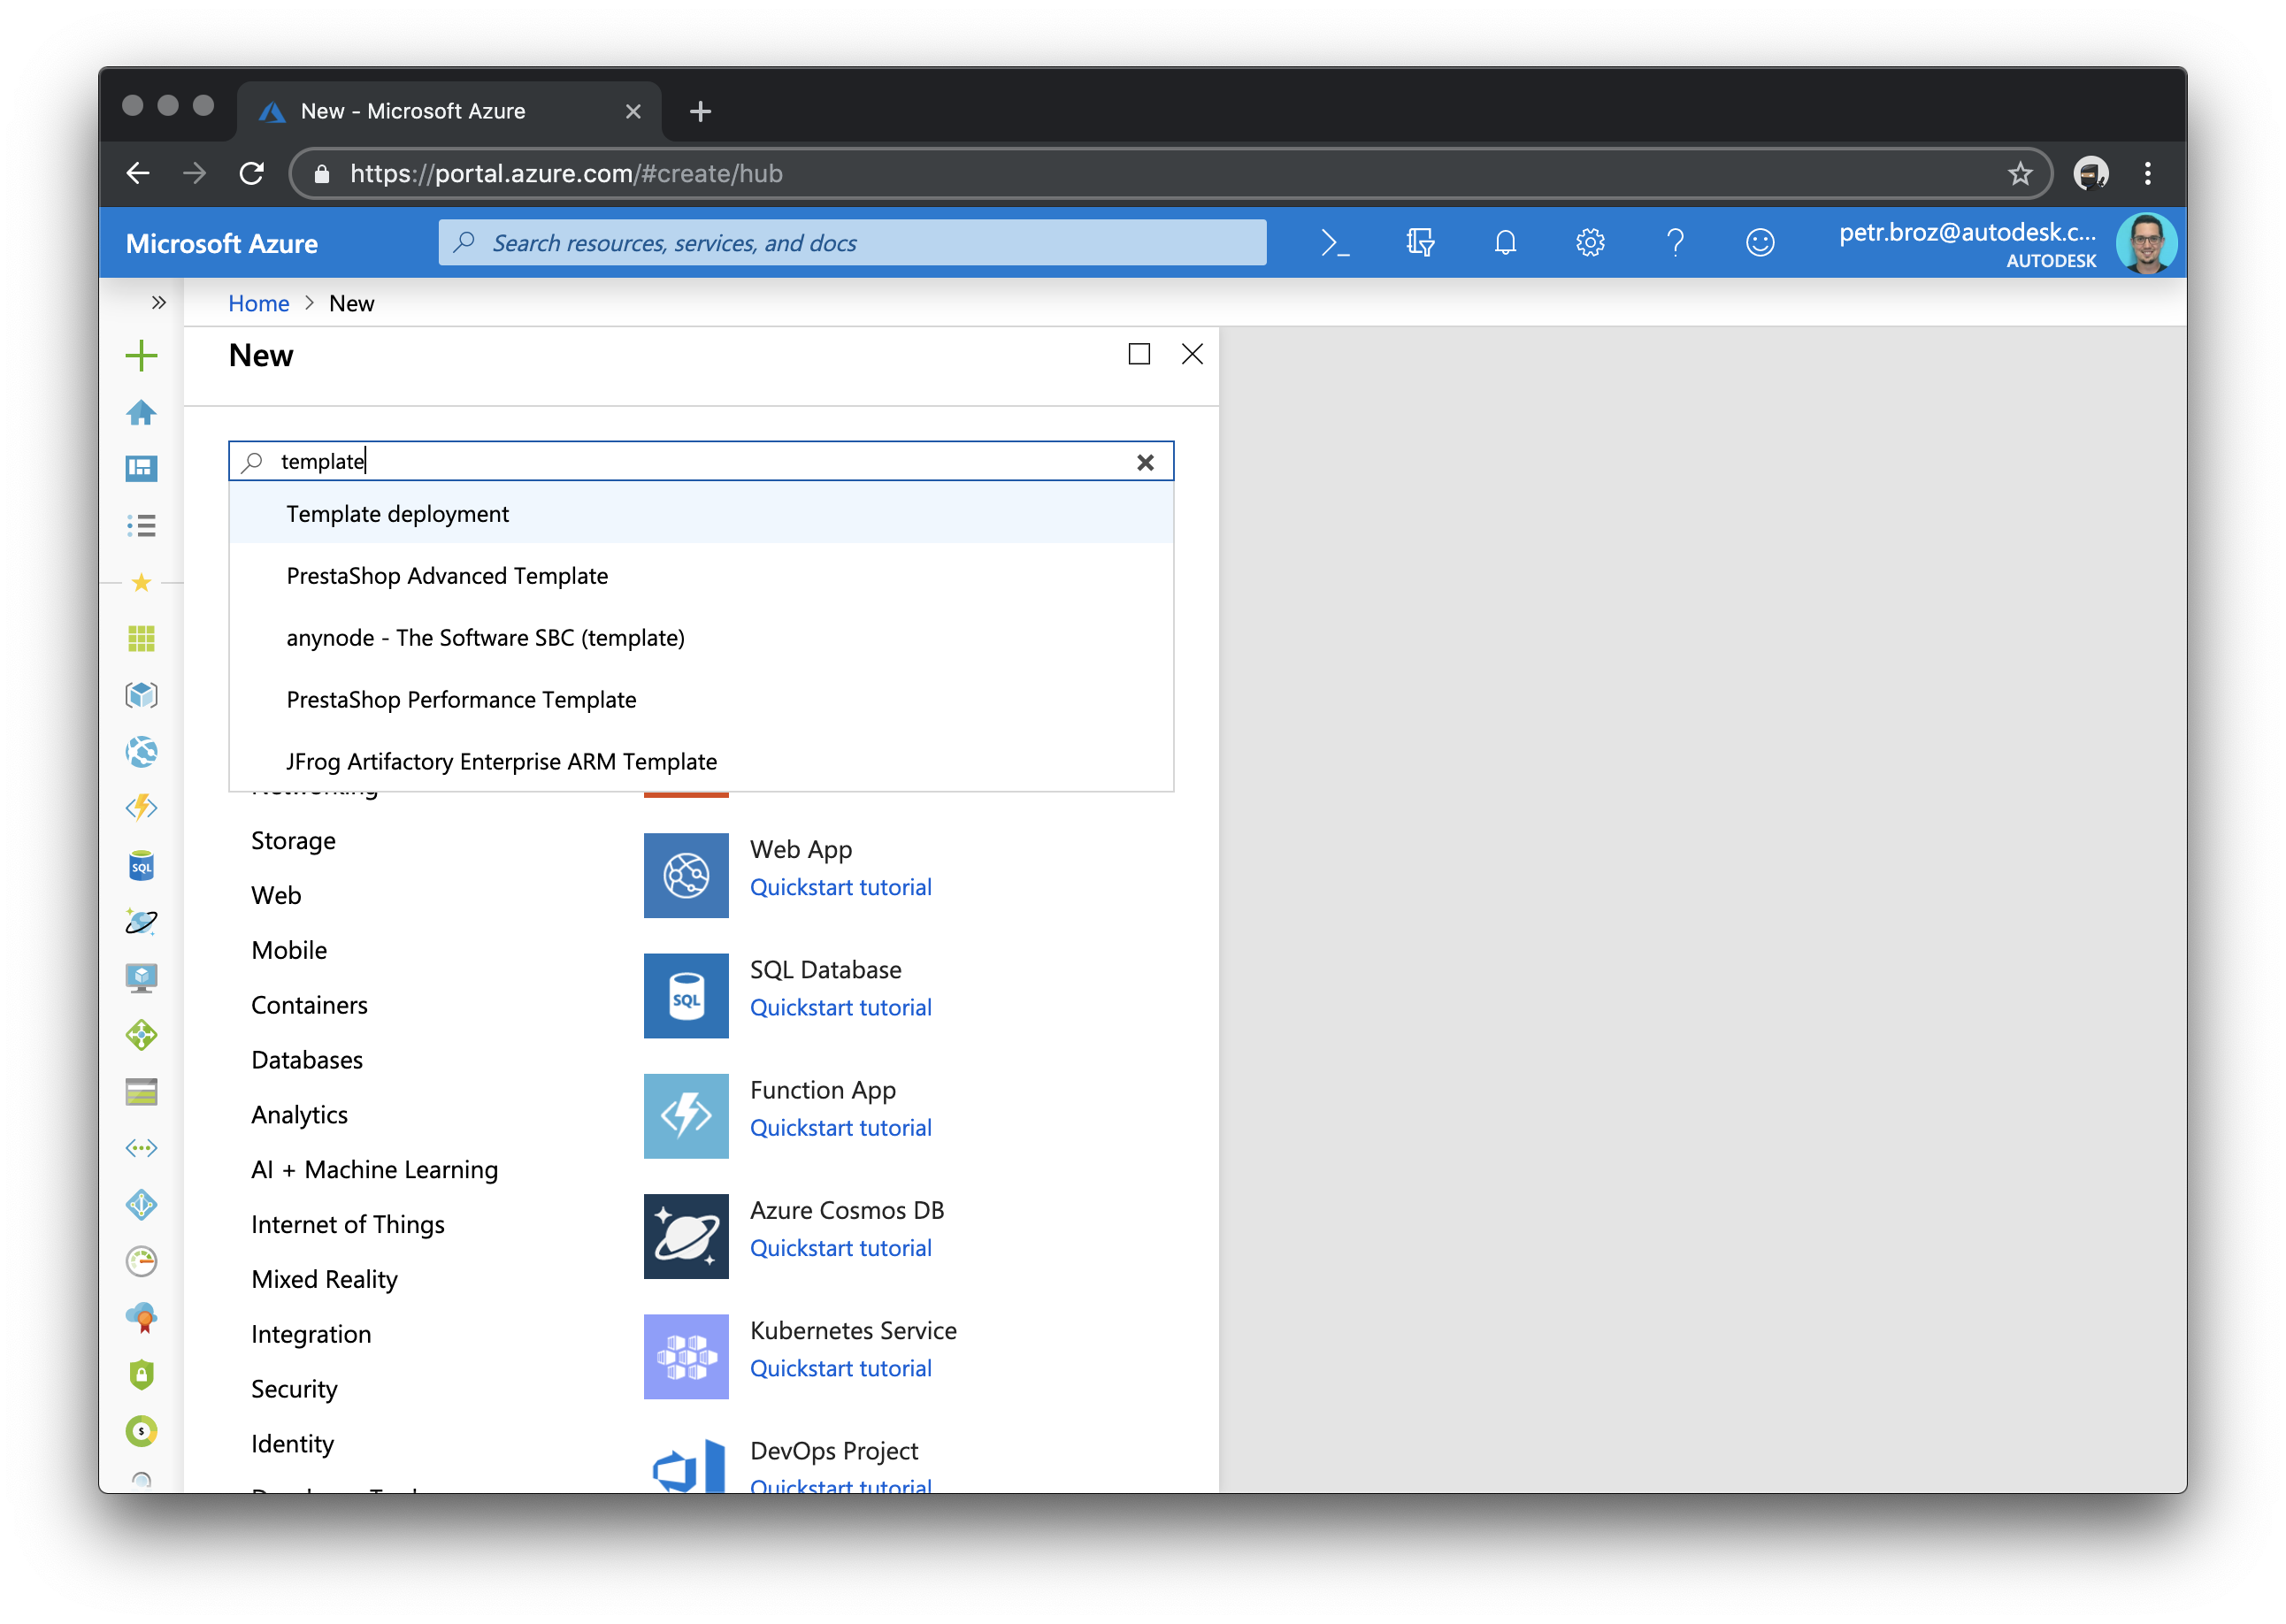Select PrestaShop Performance Template suggestion
The image size is (2286, 1624).
tap(701, 700)
